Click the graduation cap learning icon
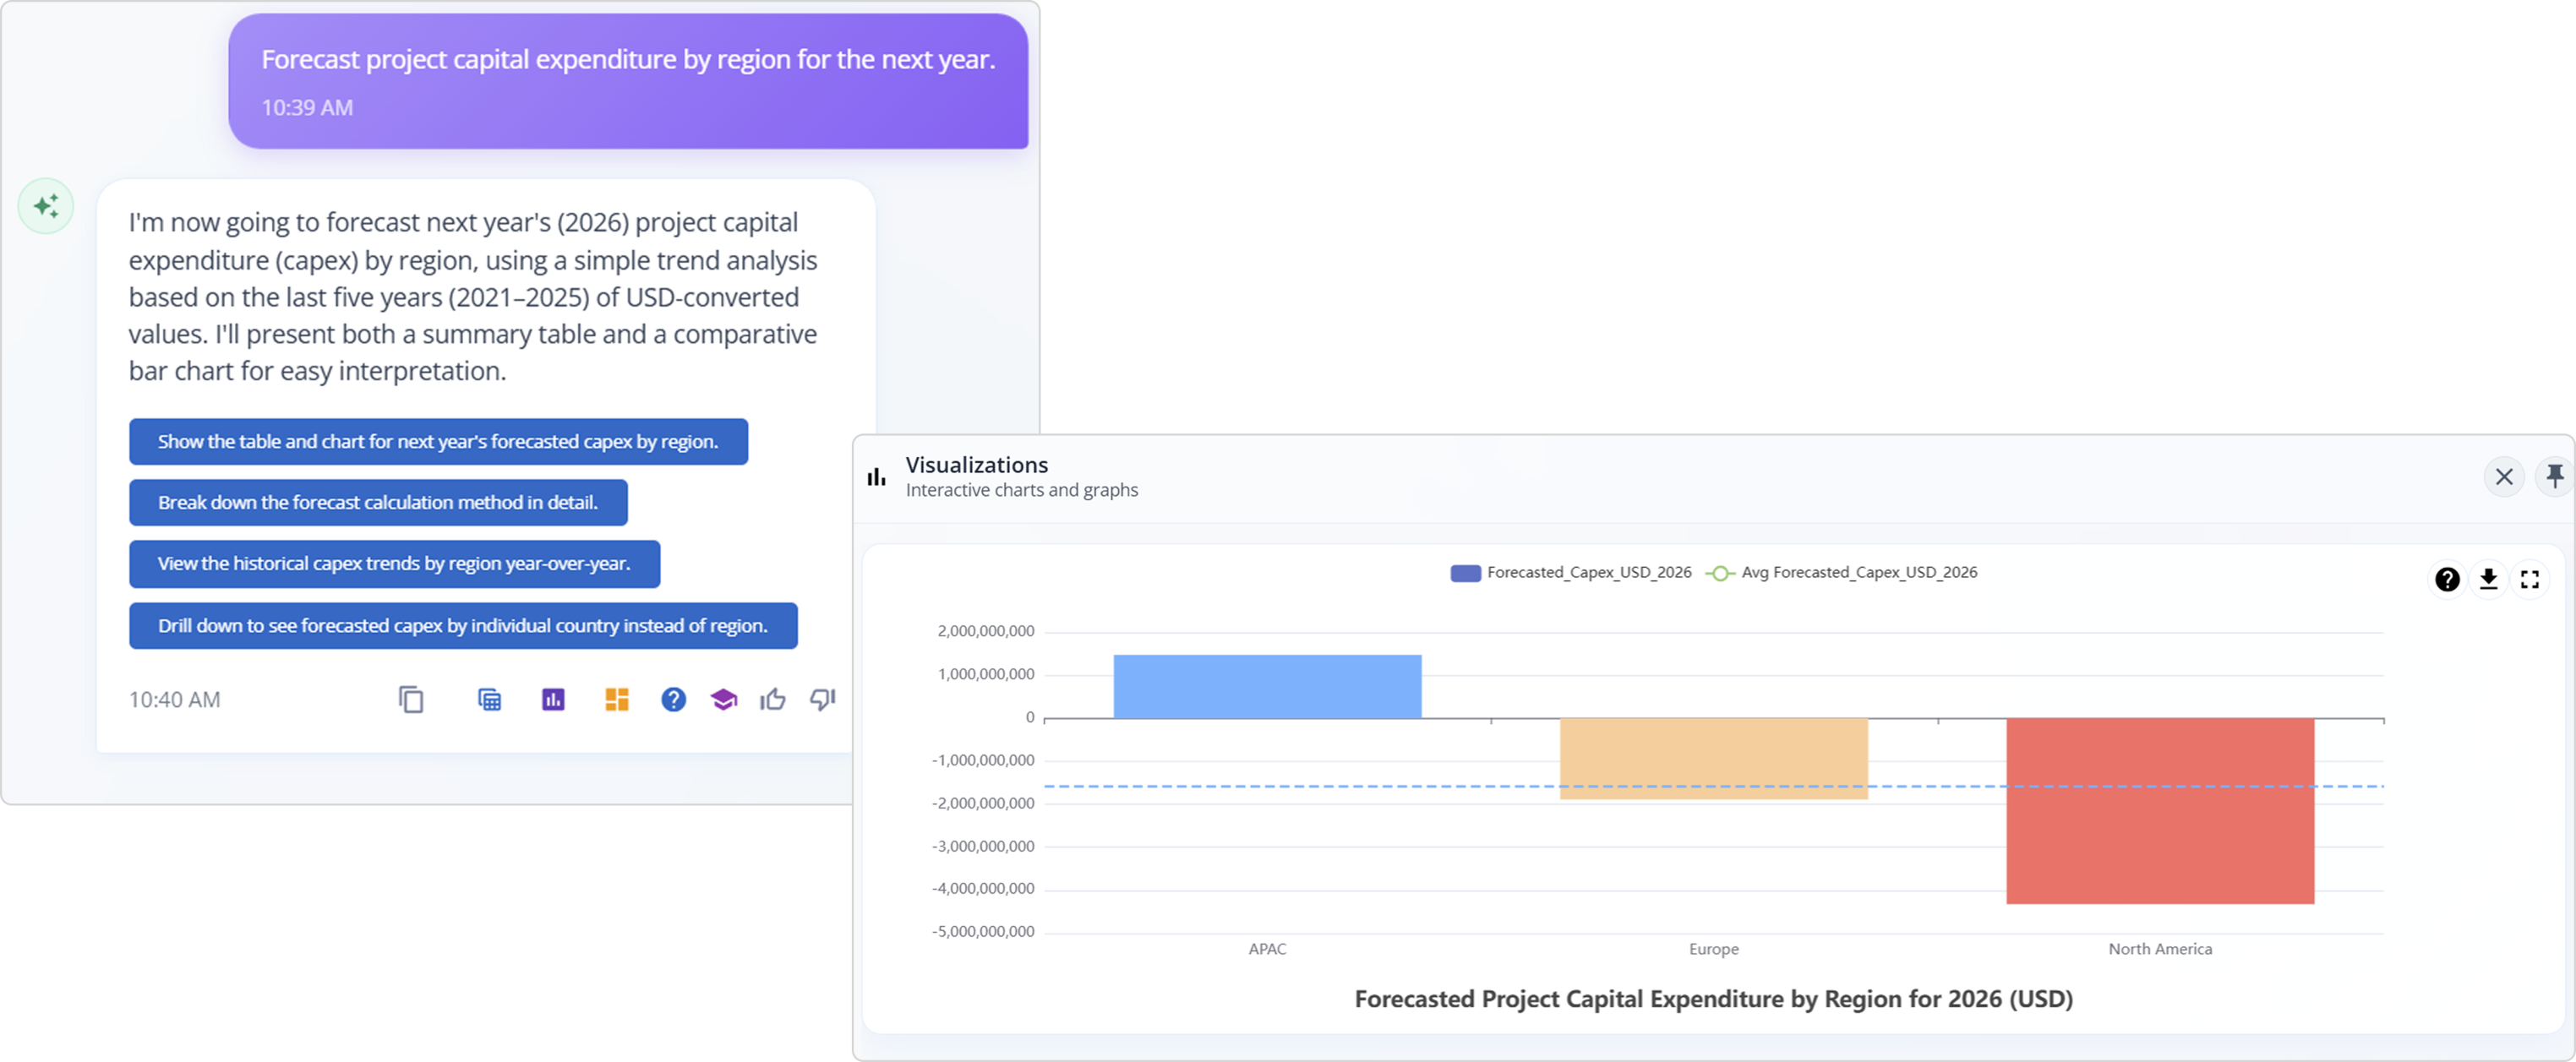 pos(724,699)
